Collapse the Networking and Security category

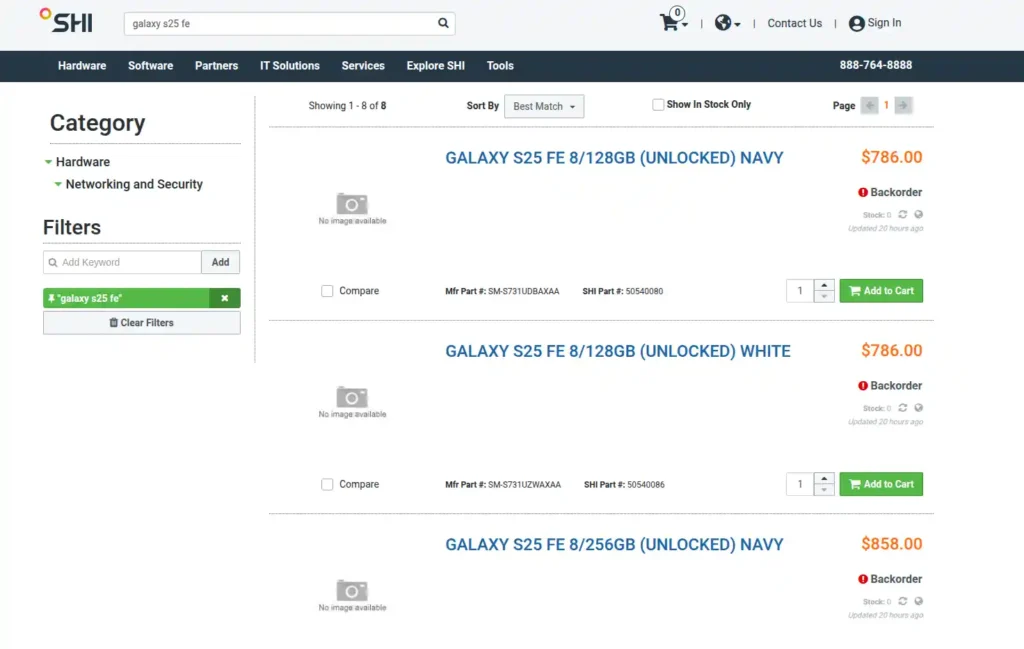point(58,184)
